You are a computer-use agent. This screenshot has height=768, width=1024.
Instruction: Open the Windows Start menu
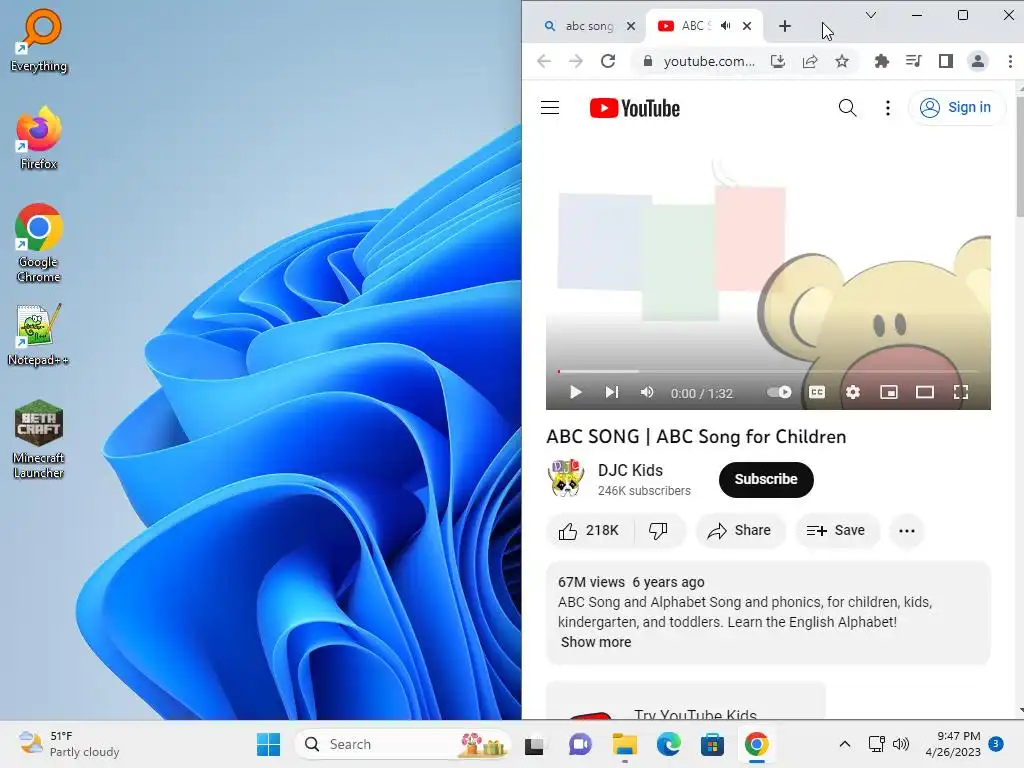point(268,744)
